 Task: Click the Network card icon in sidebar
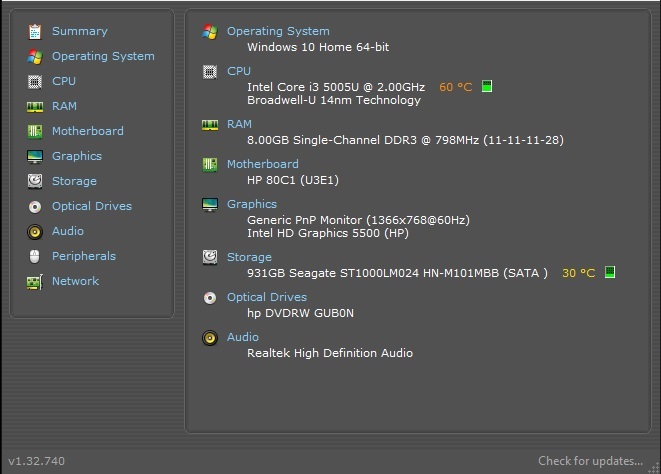point(35,282)
